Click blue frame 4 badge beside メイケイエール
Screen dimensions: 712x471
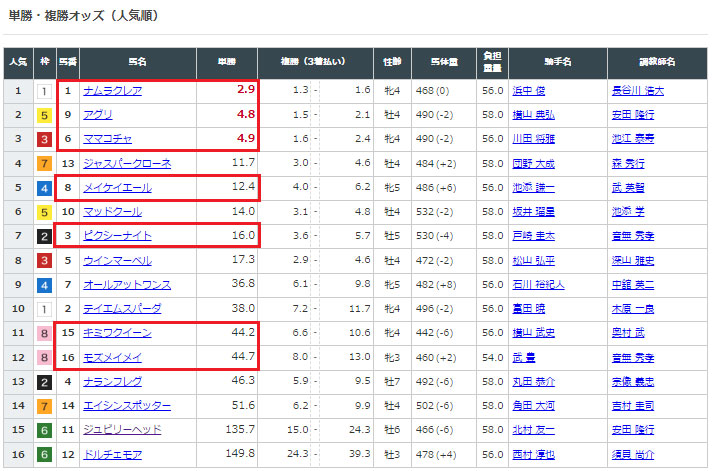click(43, 188)
